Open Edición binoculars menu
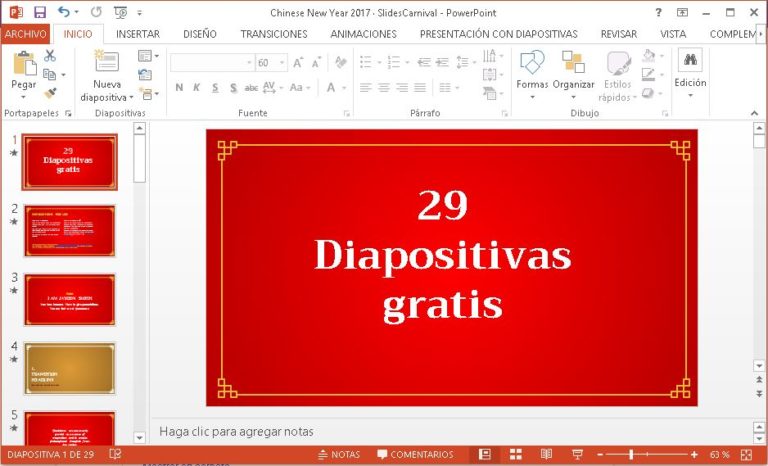 pyautogui.click(x=690, y=74)
